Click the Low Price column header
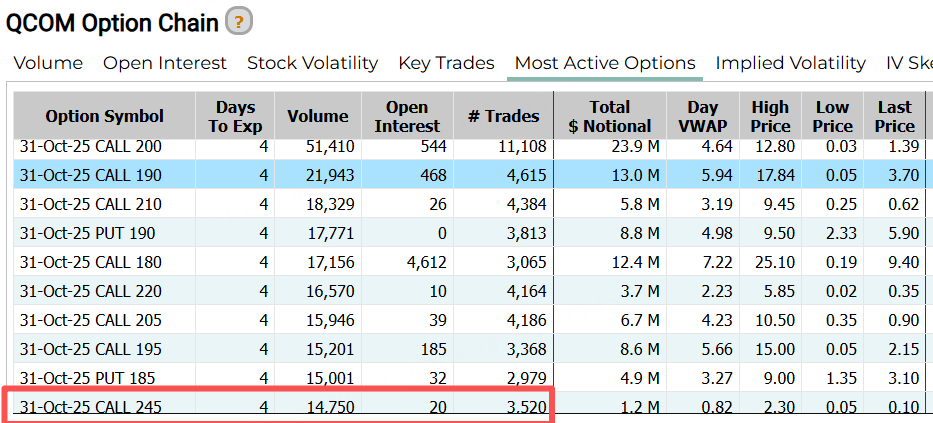 coord(832,116)
